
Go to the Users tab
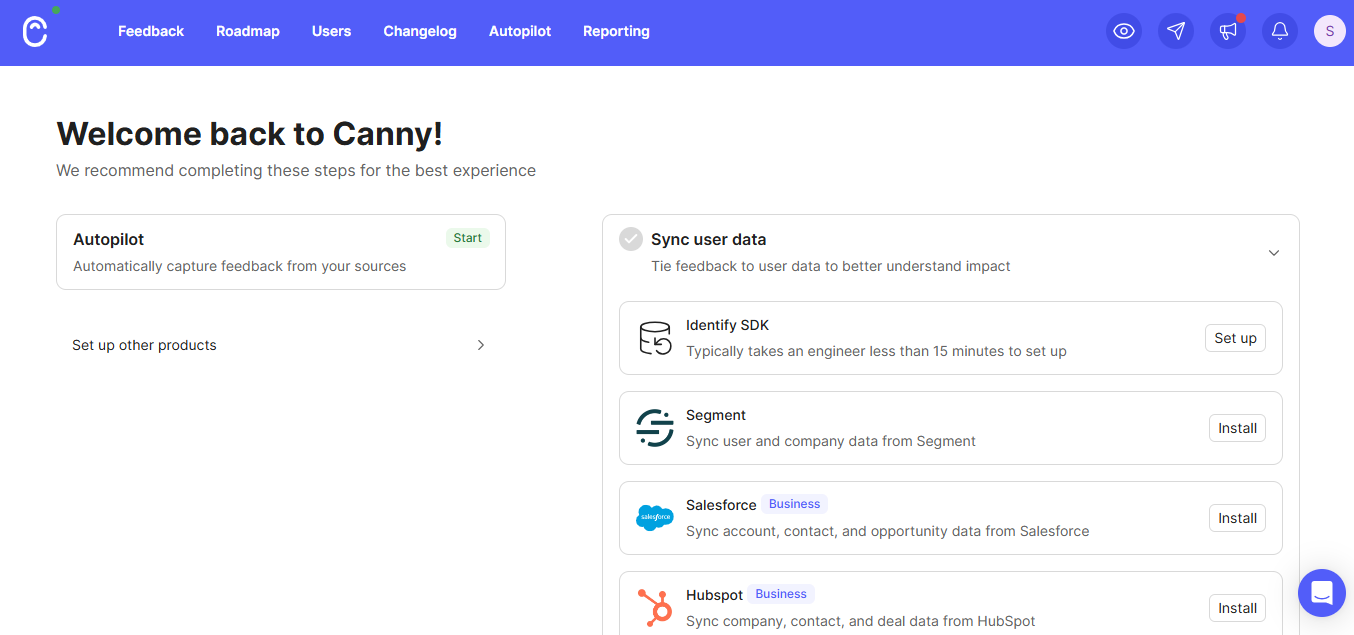click(331, 31)
